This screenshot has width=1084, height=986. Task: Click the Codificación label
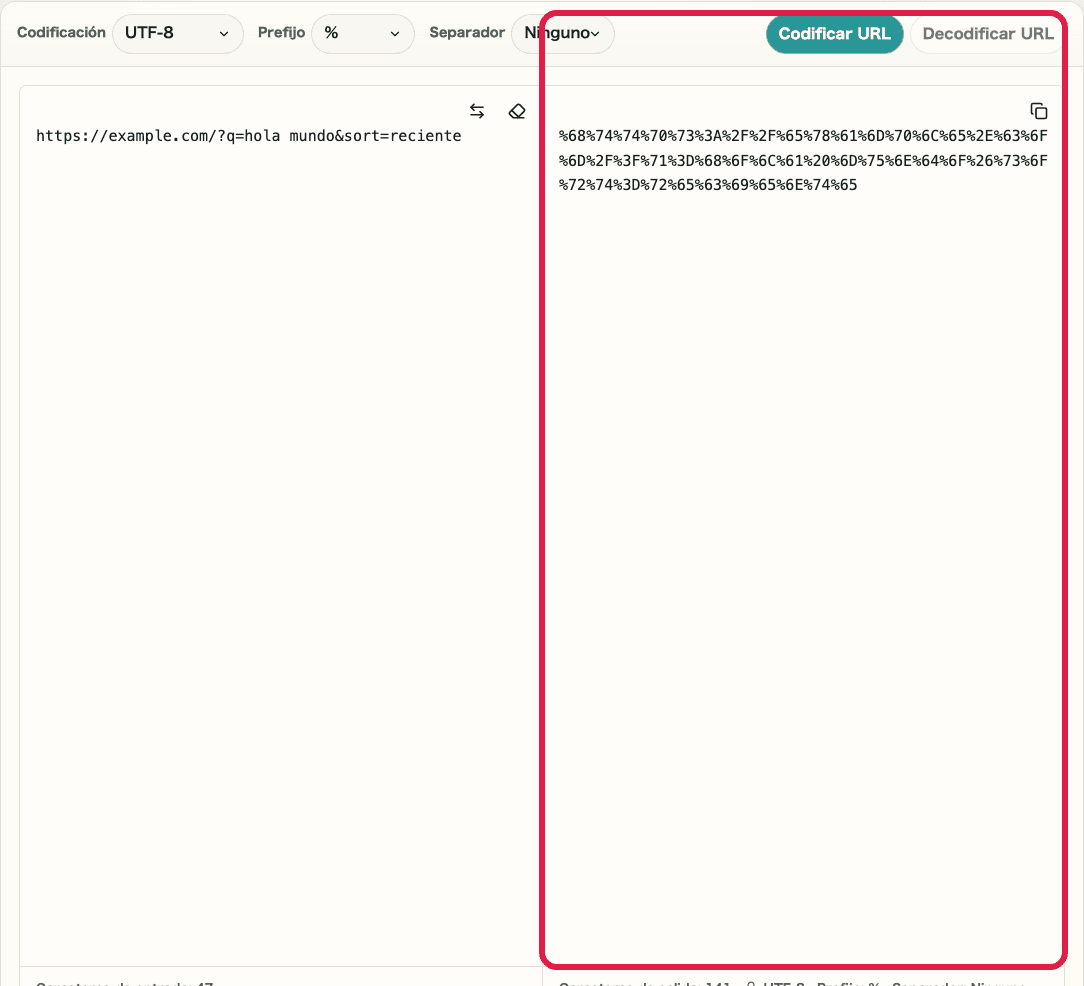pos(61,32)
